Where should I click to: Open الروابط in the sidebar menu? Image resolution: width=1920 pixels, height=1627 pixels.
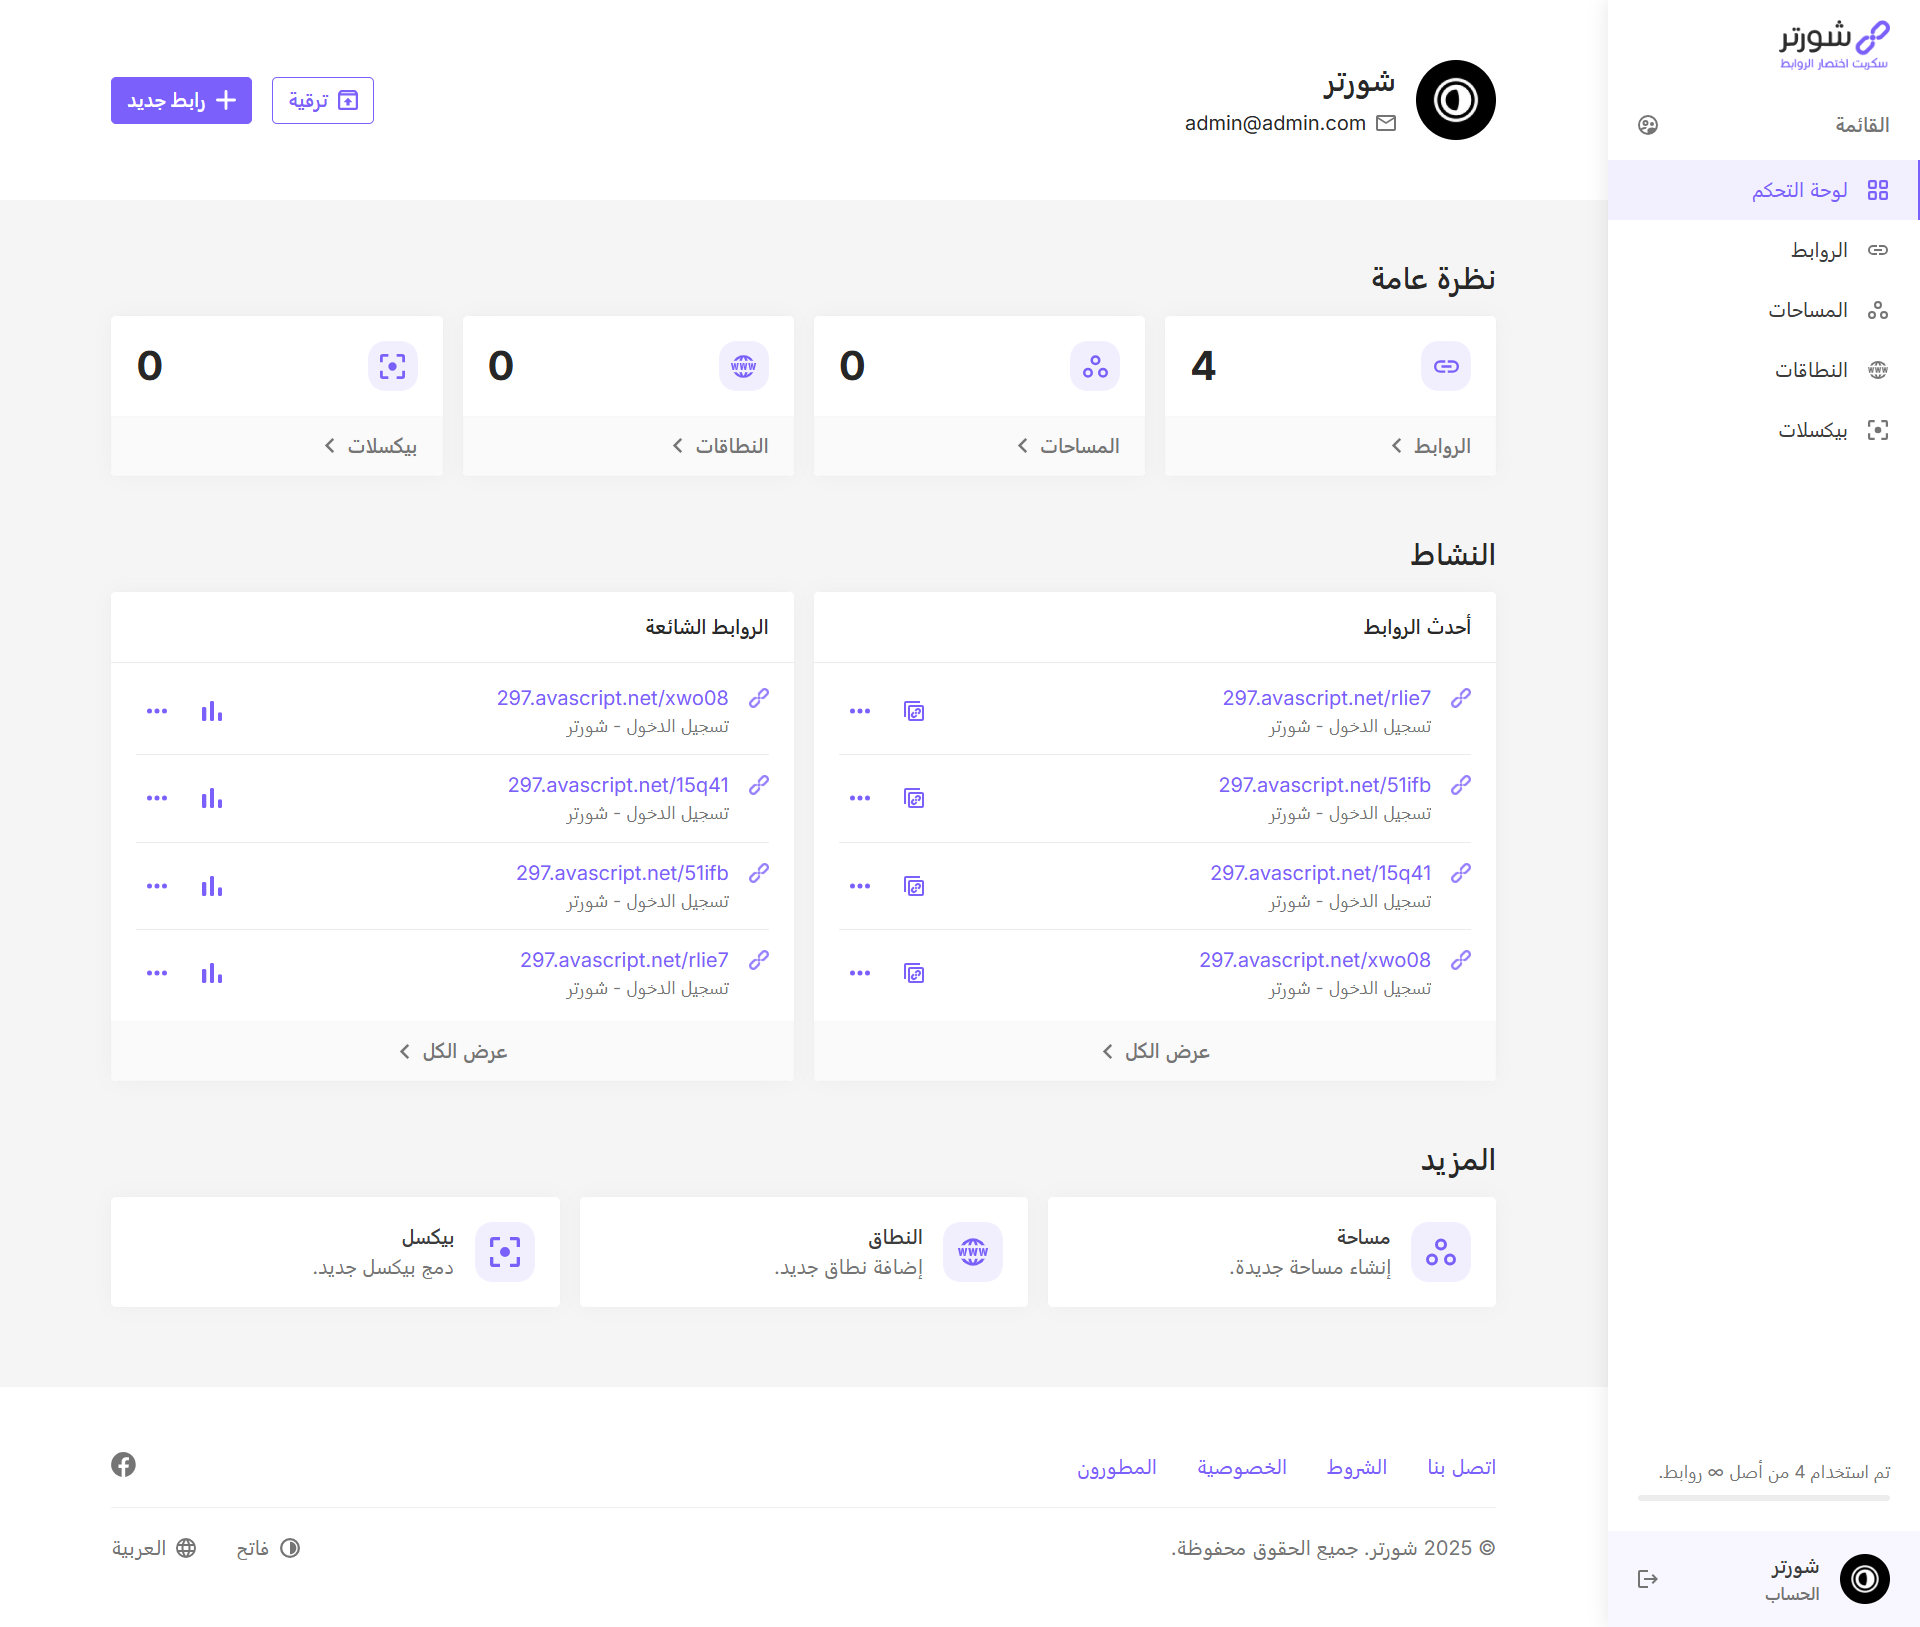click(x=1763, y=250)
